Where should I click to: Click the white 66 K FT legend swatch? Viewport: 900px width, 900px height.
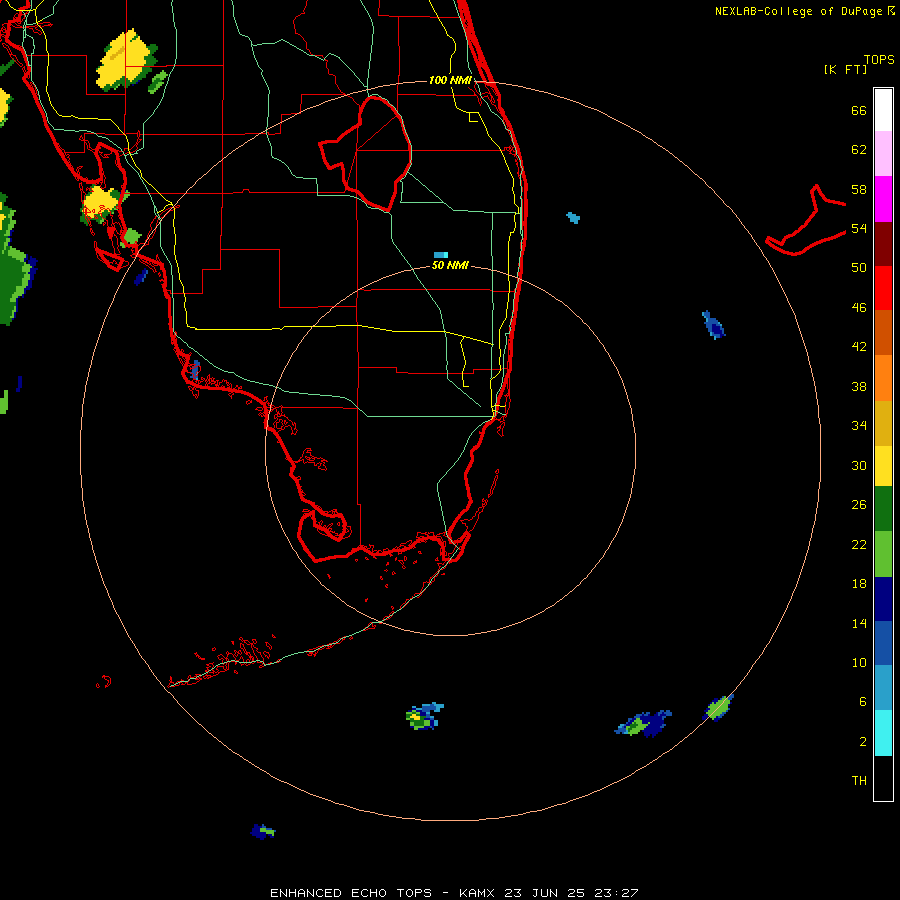883,110
